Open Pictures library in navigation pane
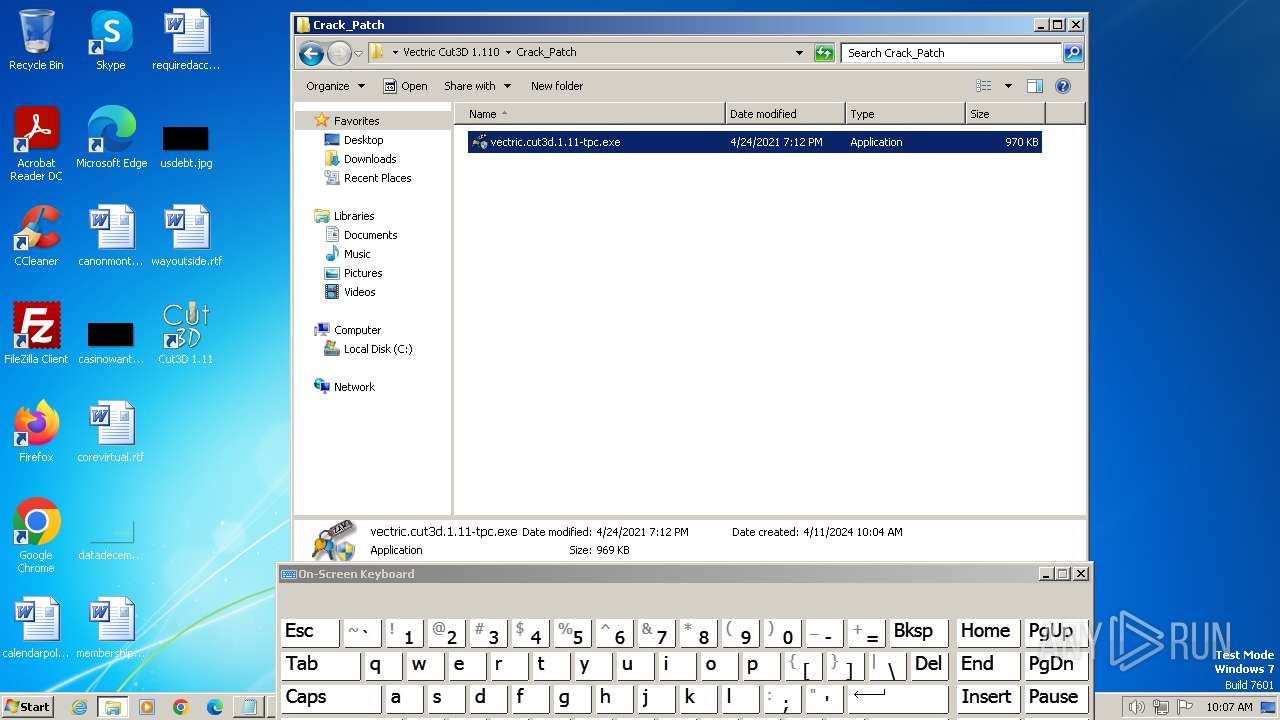 coord(363,273)
